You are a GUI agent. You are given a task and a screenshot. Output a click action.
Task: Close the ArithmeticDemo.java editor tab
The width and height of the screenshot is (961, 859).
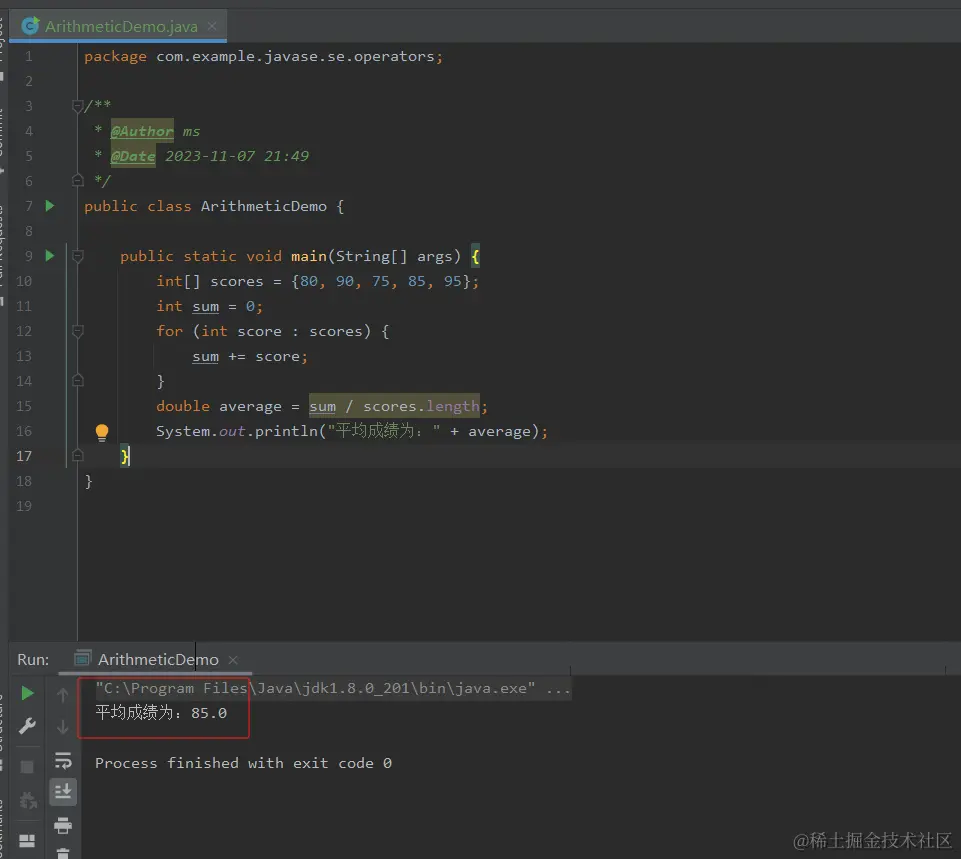click(x=212, y=26)
